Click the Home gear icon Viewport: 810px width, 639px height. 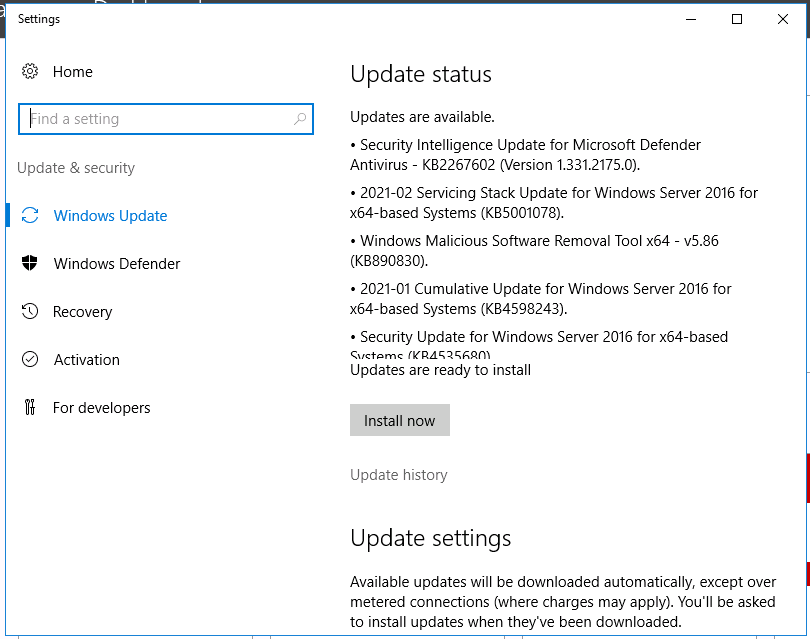[30, 71]
